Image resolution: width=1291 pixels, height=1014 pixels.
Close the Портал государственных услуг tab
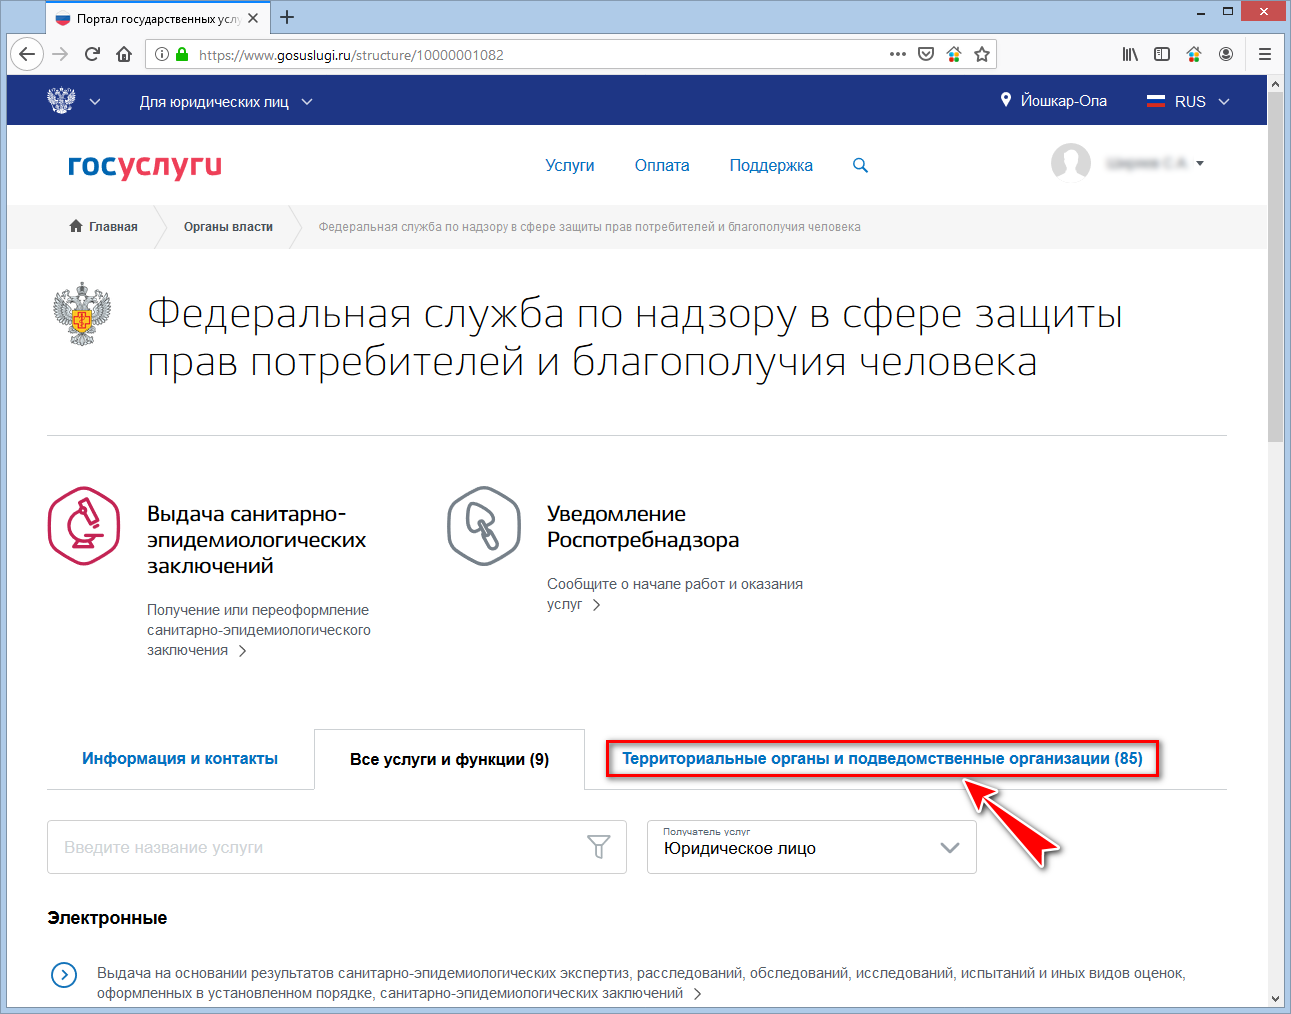click(x=253, y=18)
